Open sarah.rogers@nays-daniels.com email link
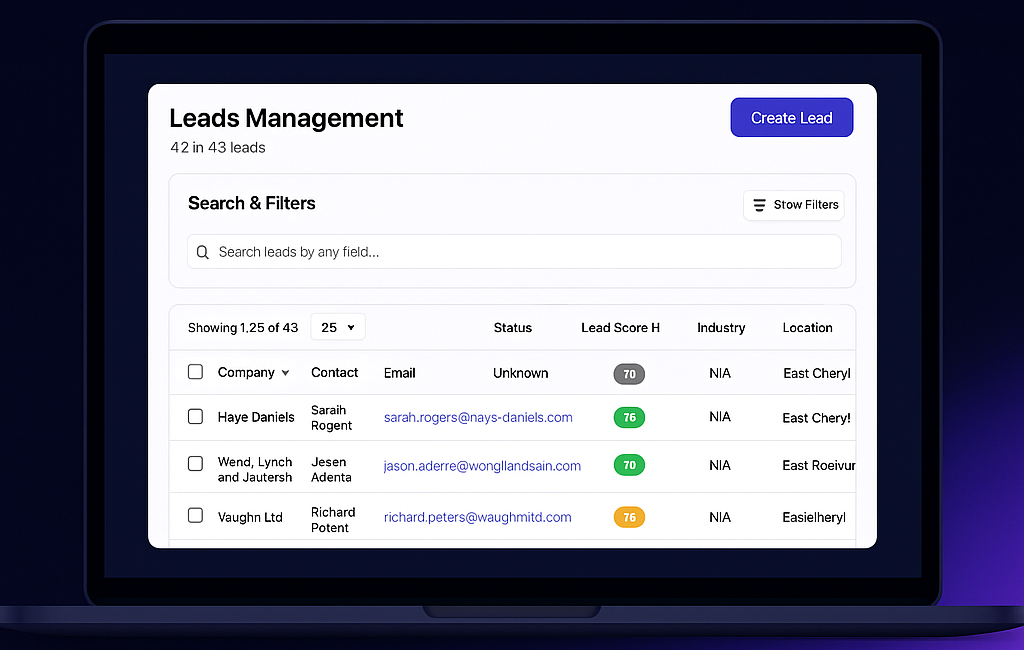The height and width of the screenshot is (650, 1024). point(478,417)
